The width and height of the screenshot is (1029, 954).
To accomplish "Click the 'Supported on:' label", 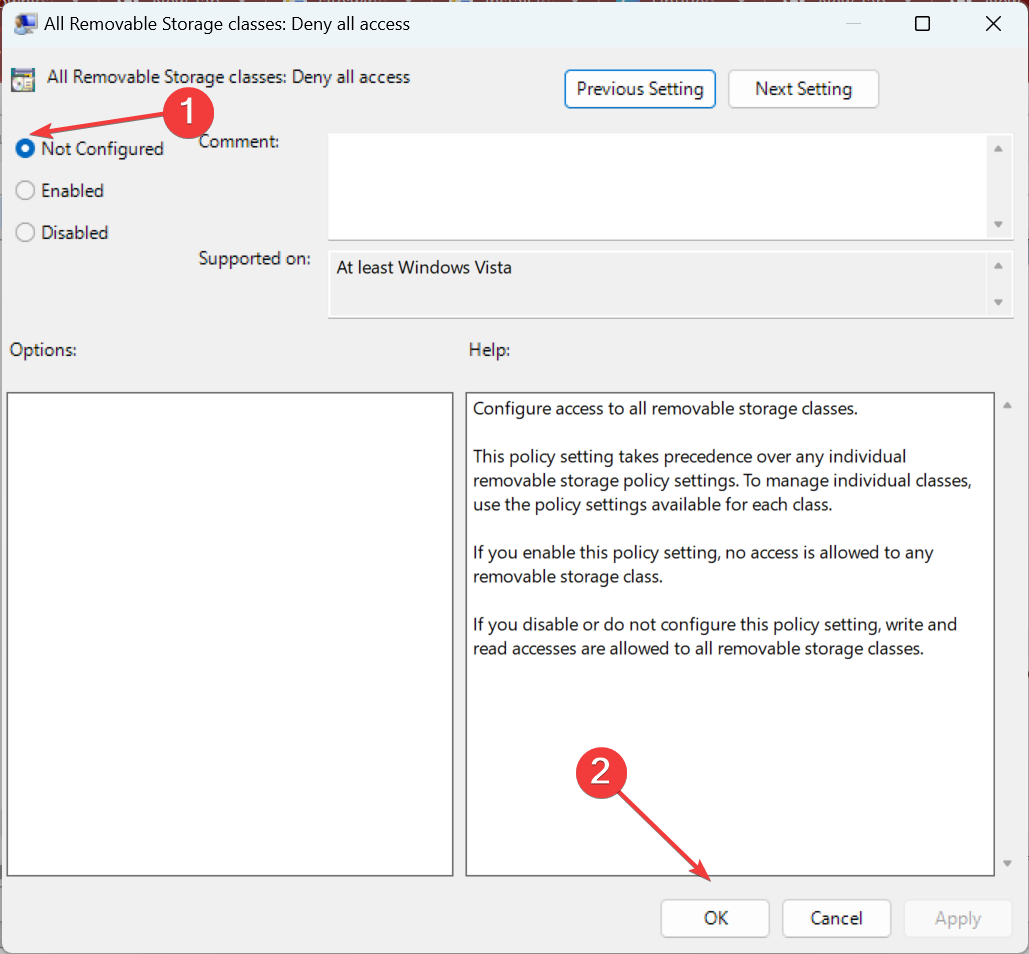I will click(x=255, y=259).
